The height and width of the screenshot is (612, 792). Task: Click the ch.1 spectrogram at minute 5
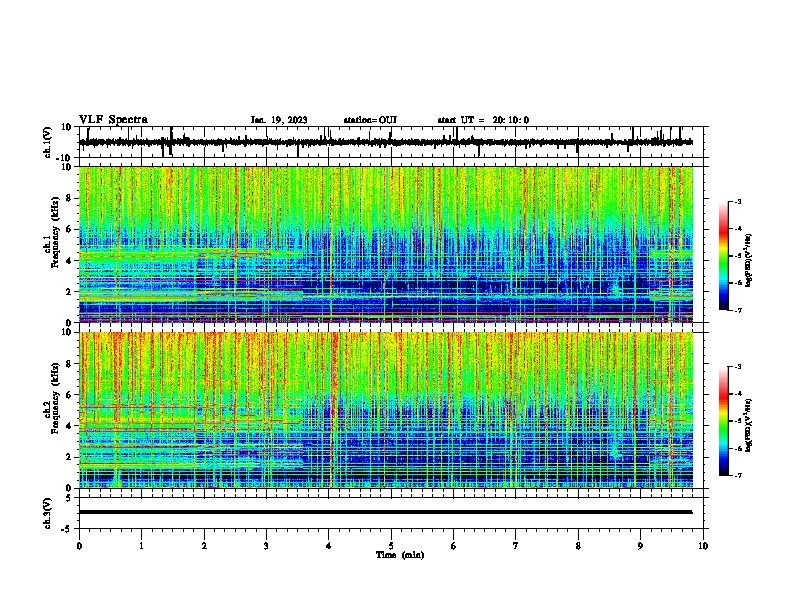click(x=391, y=244)
